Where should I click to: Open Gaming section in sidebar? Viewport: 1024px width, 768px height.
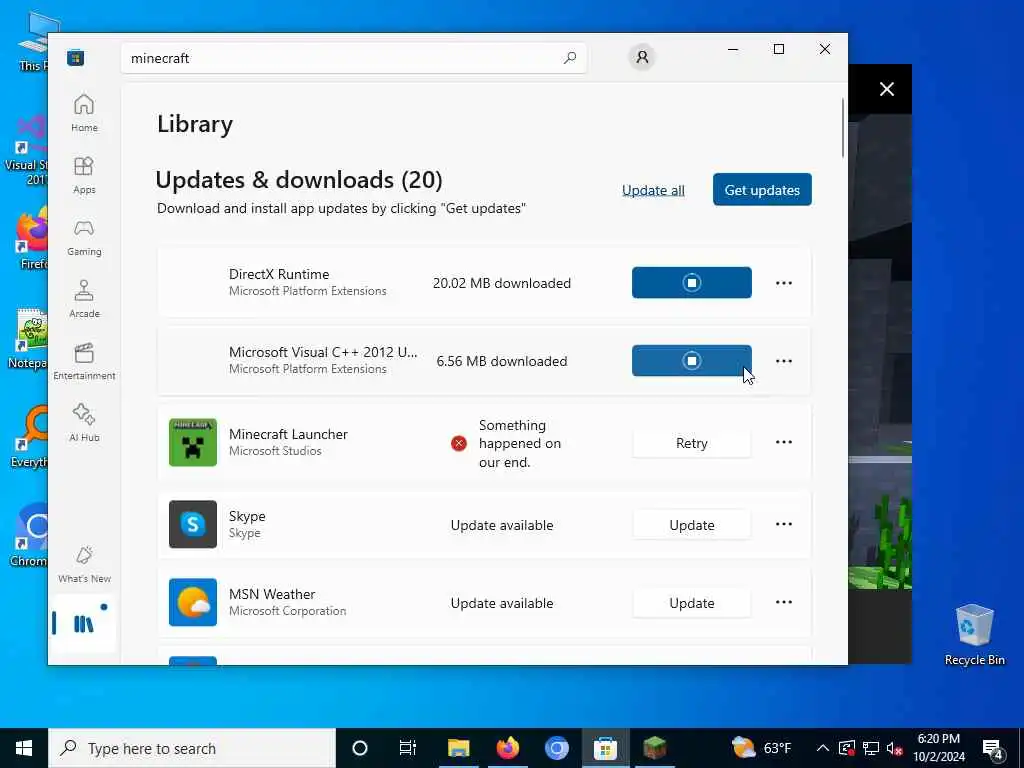click(x=84, y=237)
